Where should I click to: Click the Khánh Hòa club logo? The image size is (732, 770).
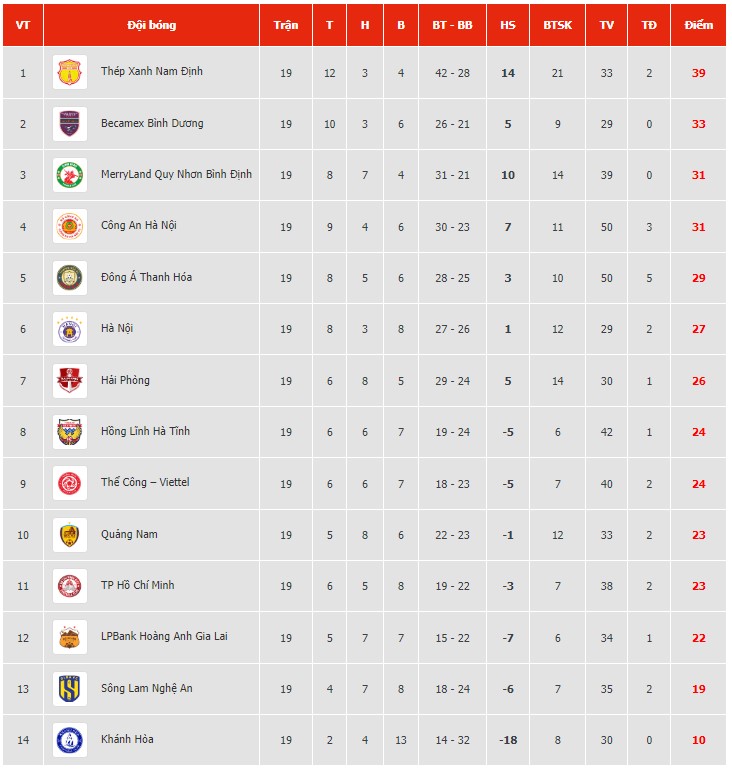pyautogui.click(x=70, y=740)
